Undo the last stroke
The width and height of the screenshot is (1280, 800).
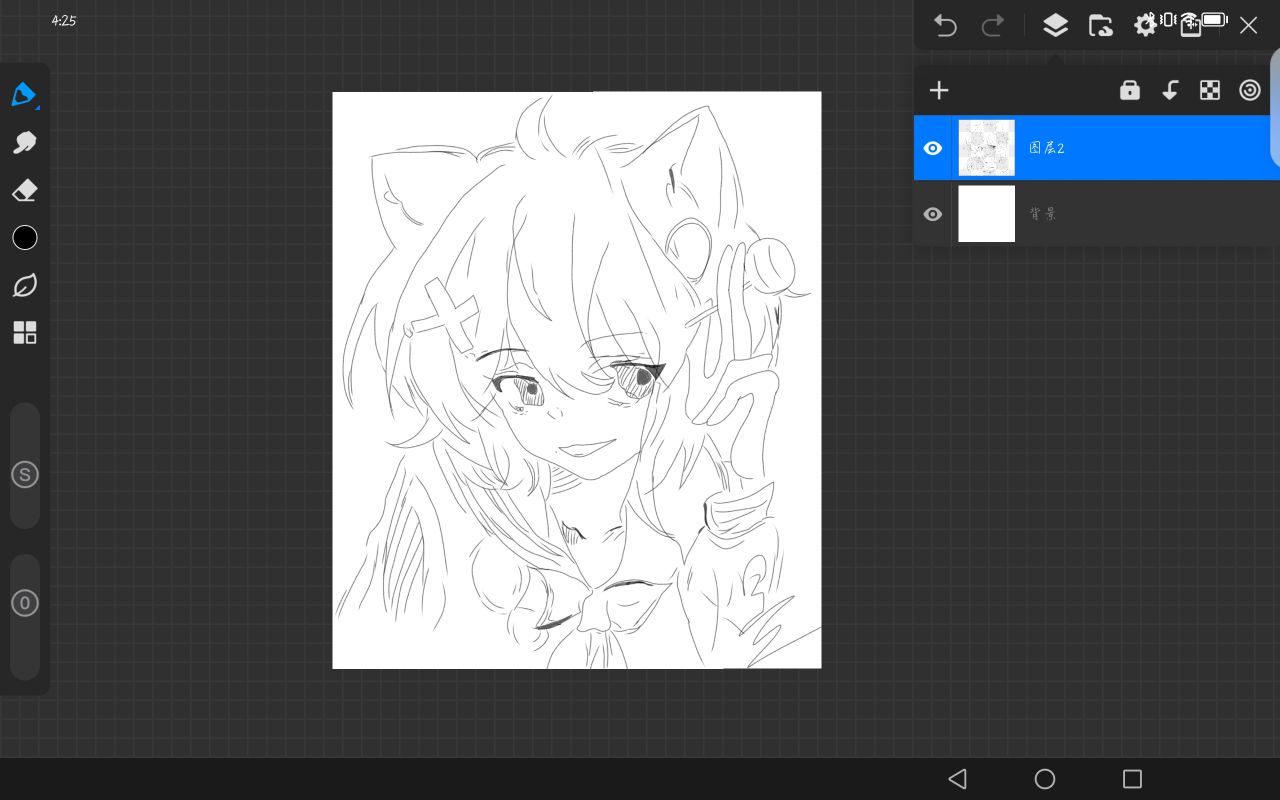pos(945,26)
